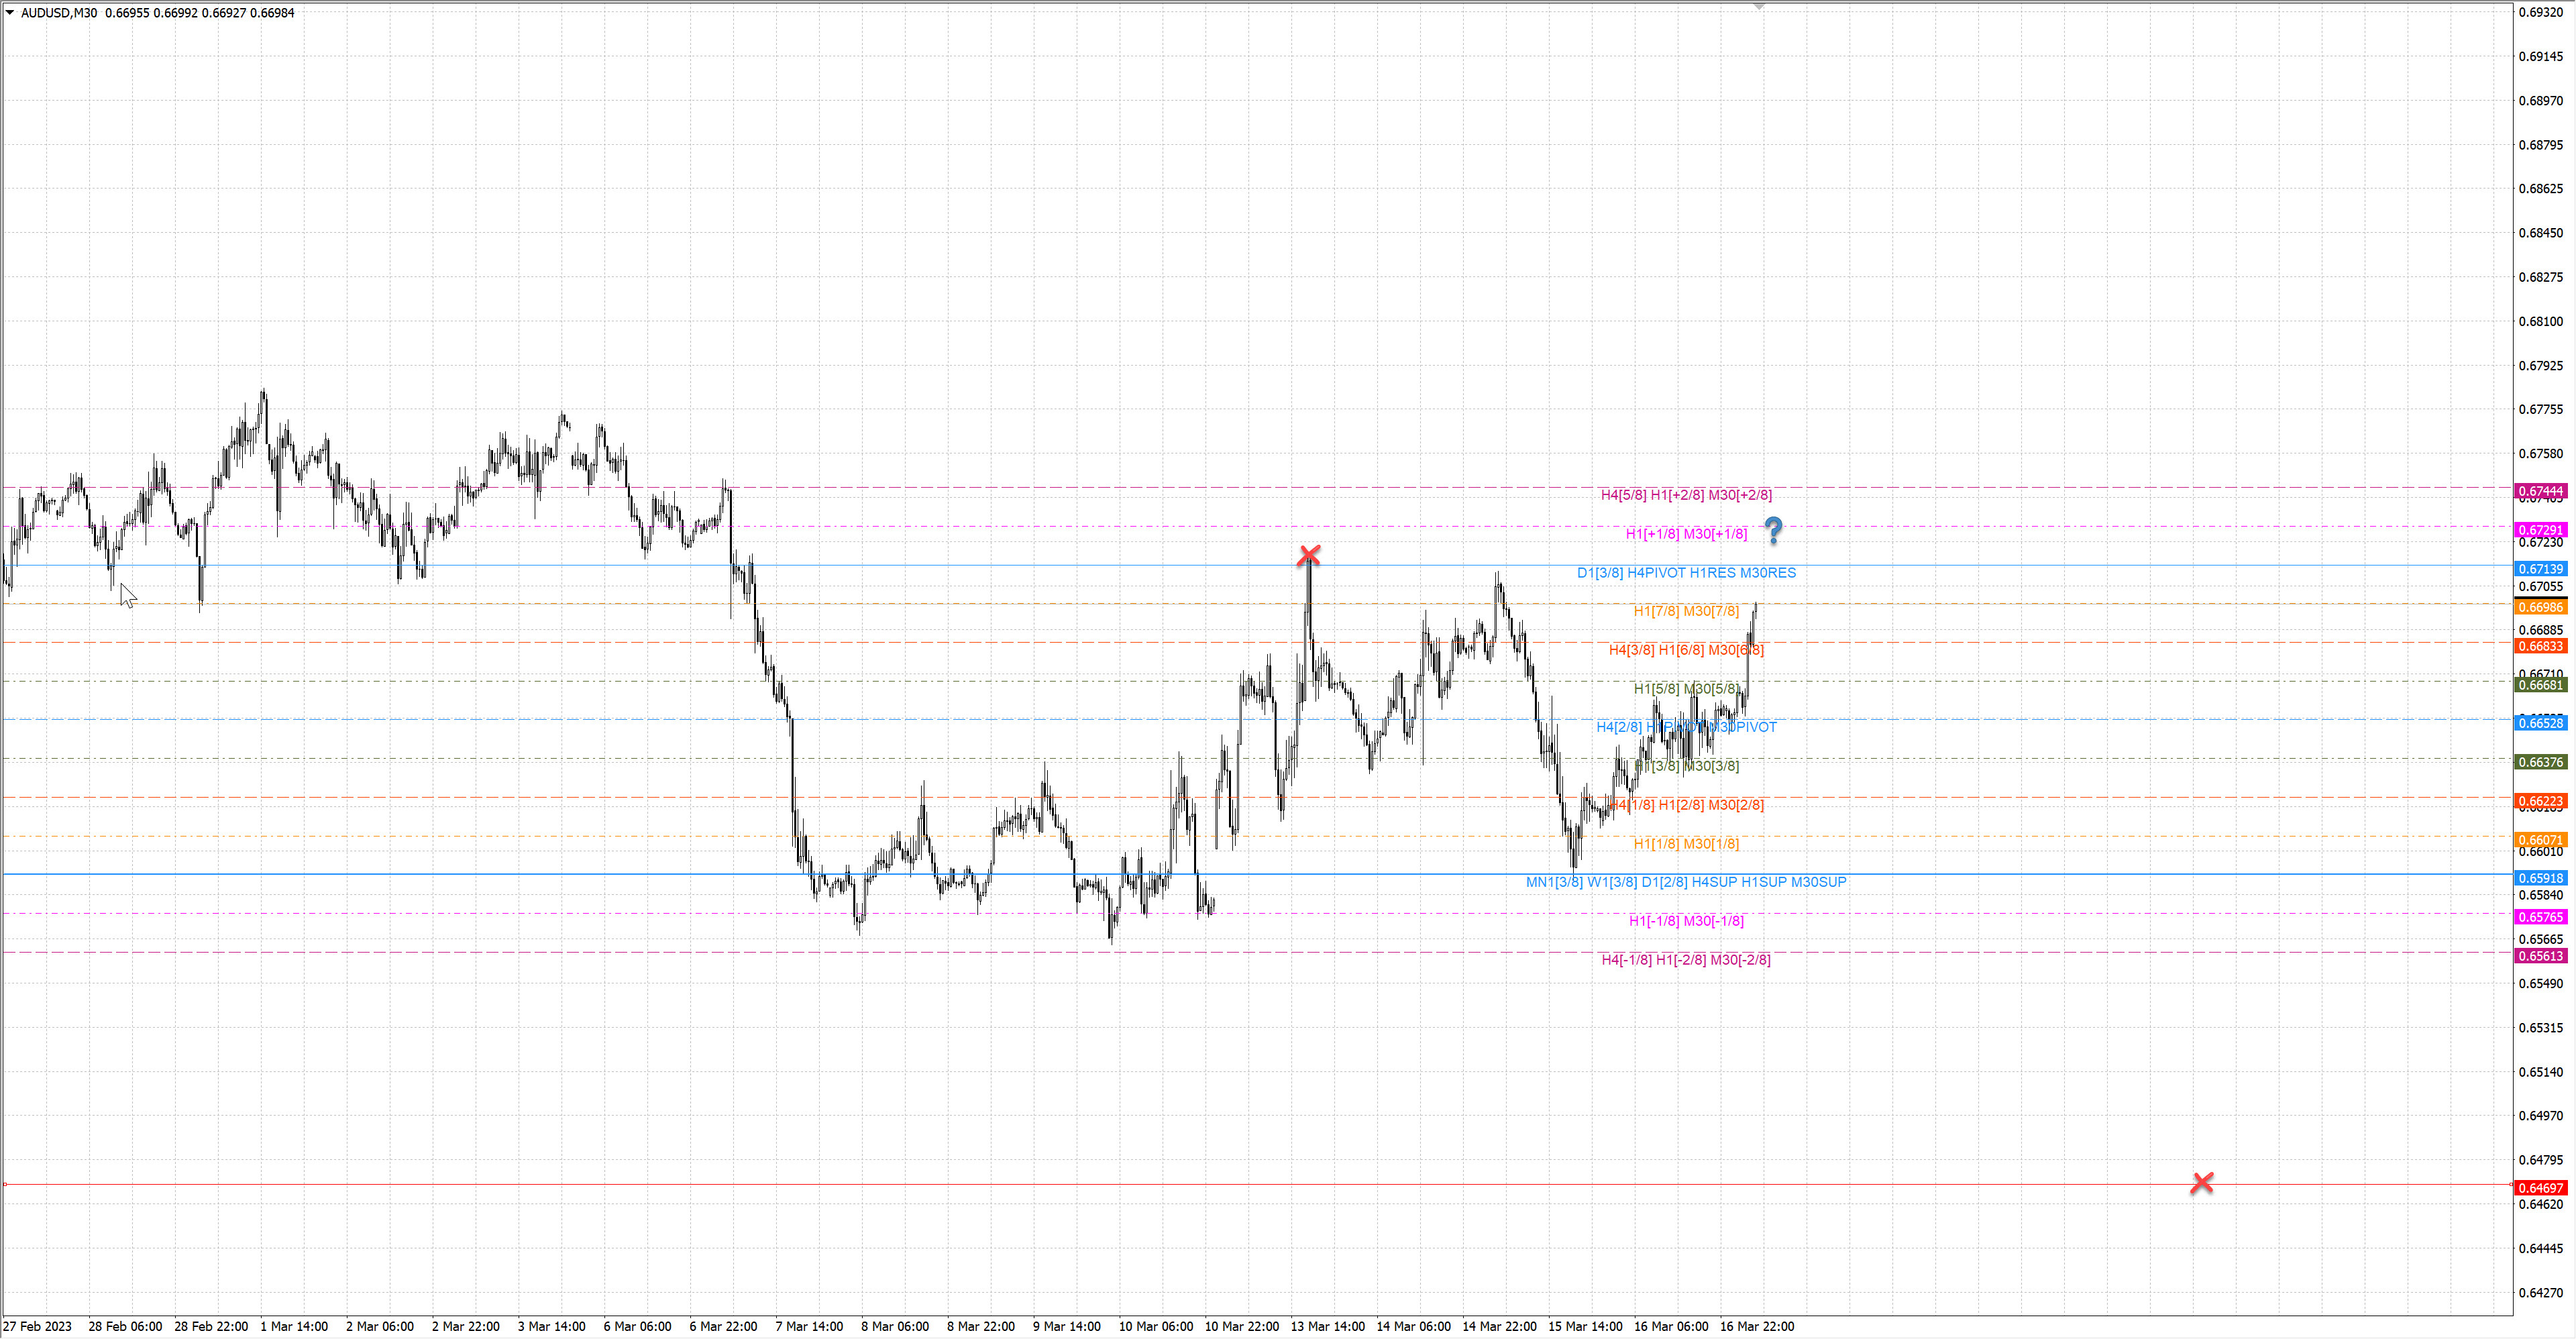Click the magenta 0.67291 price tag
The width and height of the screenshot is (2576, 1339).
(x=2540, y=530)
